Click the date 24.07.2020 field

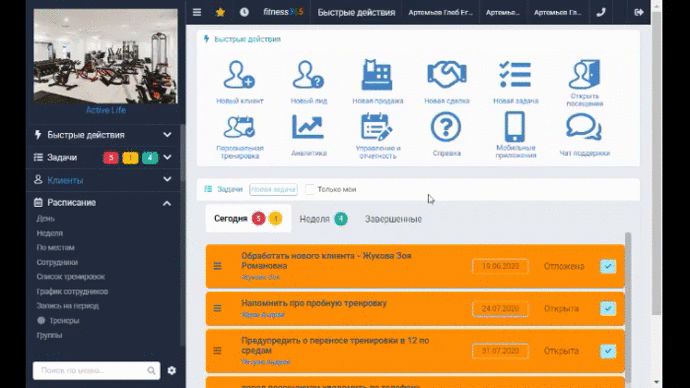click(x=500, y=308)
